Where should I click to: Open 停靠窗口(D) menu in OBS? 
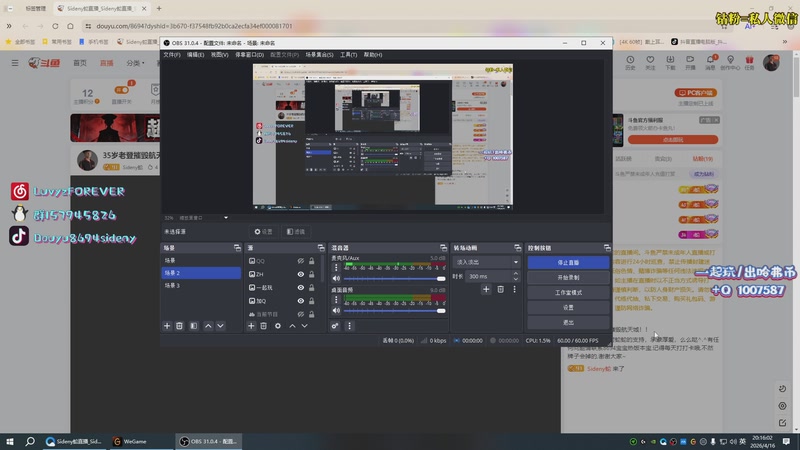pos(249,55)
